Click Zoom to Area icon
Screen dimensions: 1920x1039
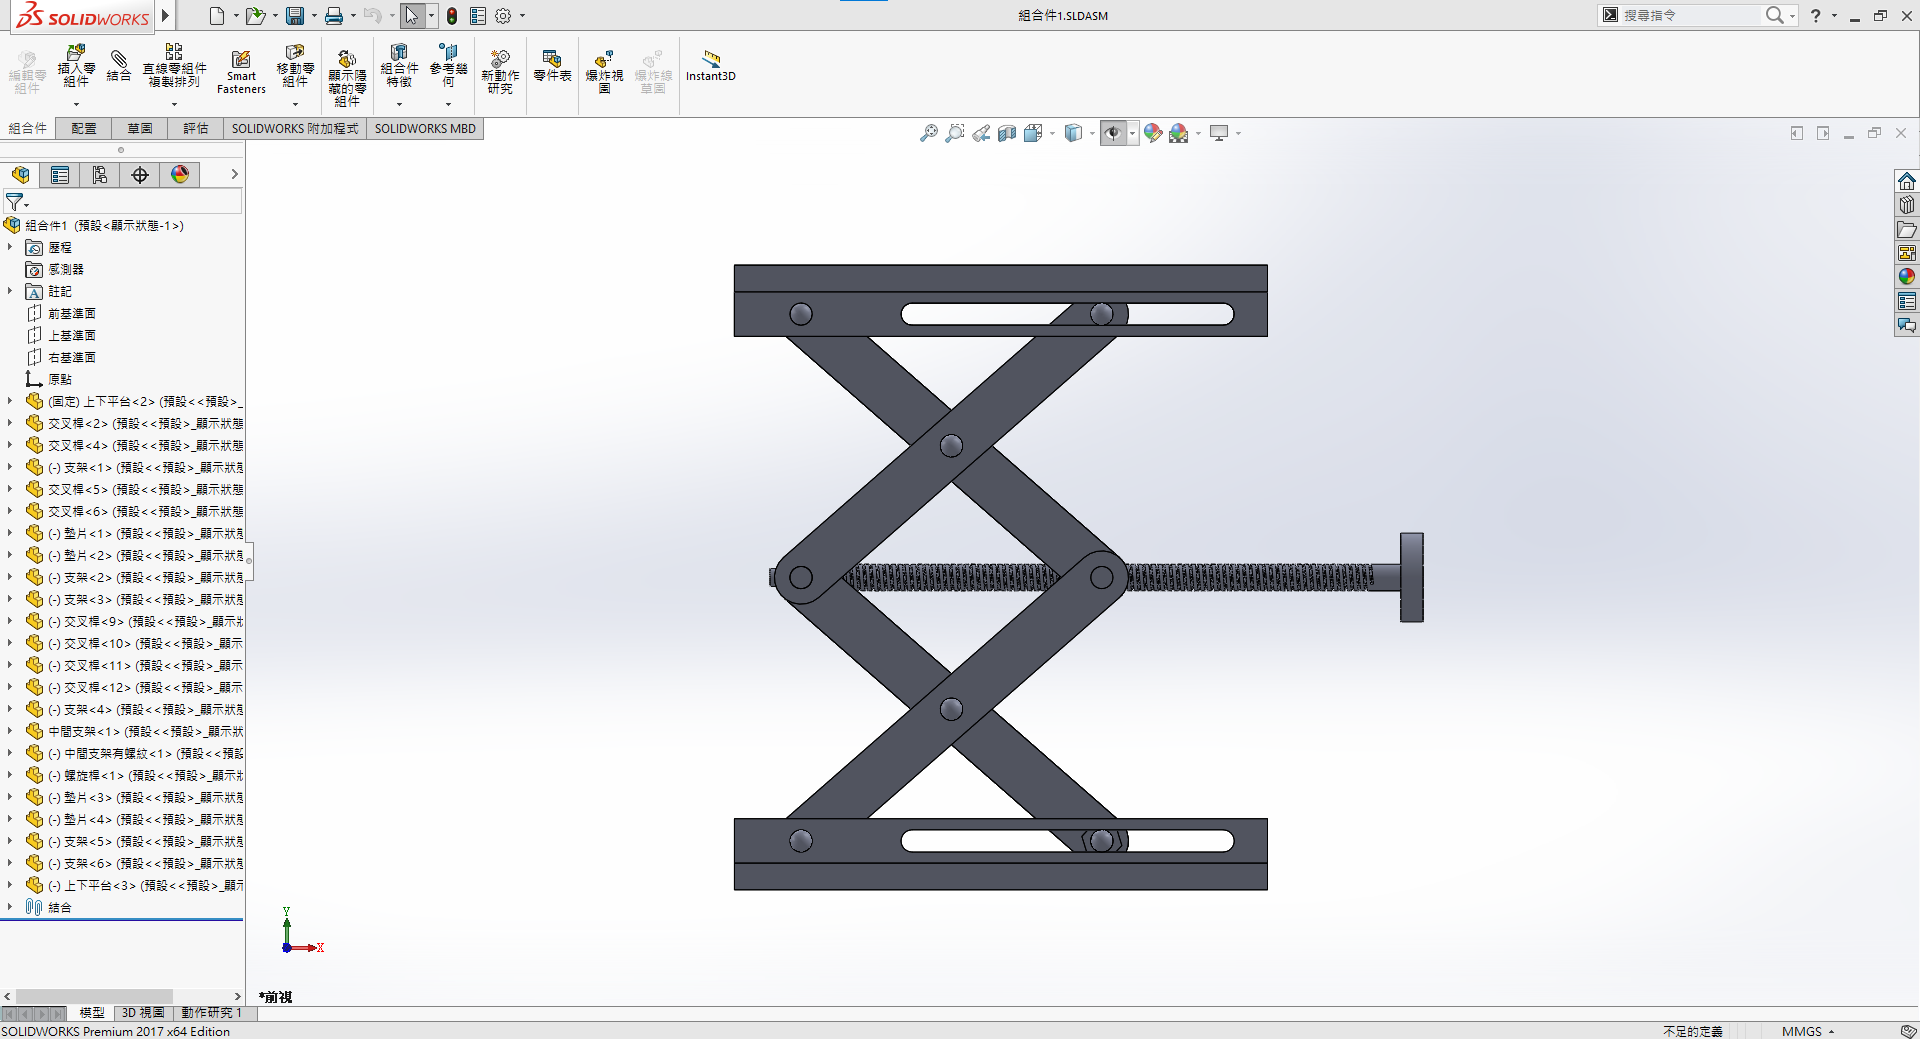click(x=955, y=133)
